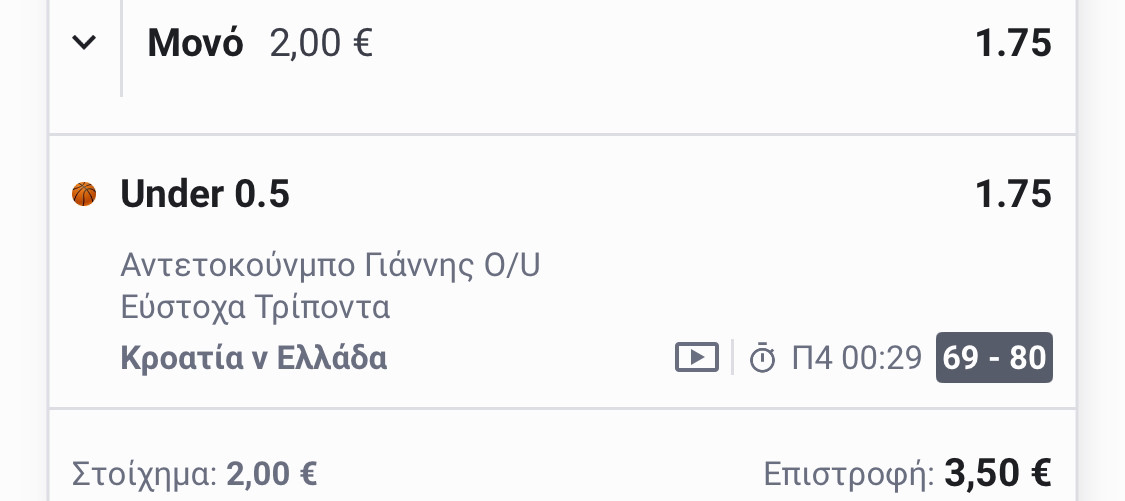The width and height of the screenshot is (1125, 501).
Task: Click the Επιστροφή label text
Action: [849, 474]
